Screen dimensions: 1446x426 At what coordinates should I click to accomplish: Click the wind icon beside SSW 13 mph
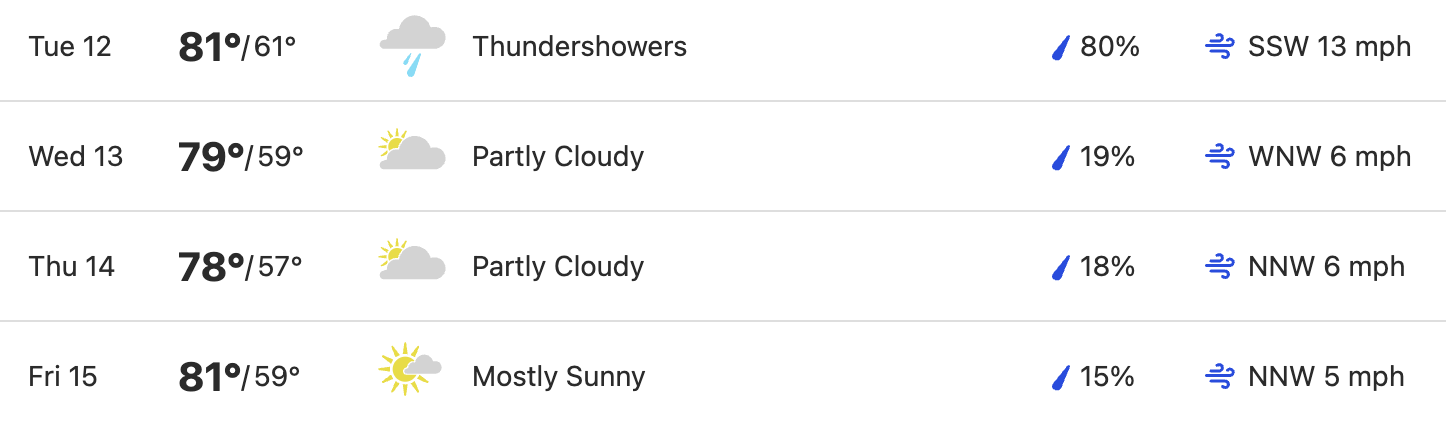(1220, 47)
